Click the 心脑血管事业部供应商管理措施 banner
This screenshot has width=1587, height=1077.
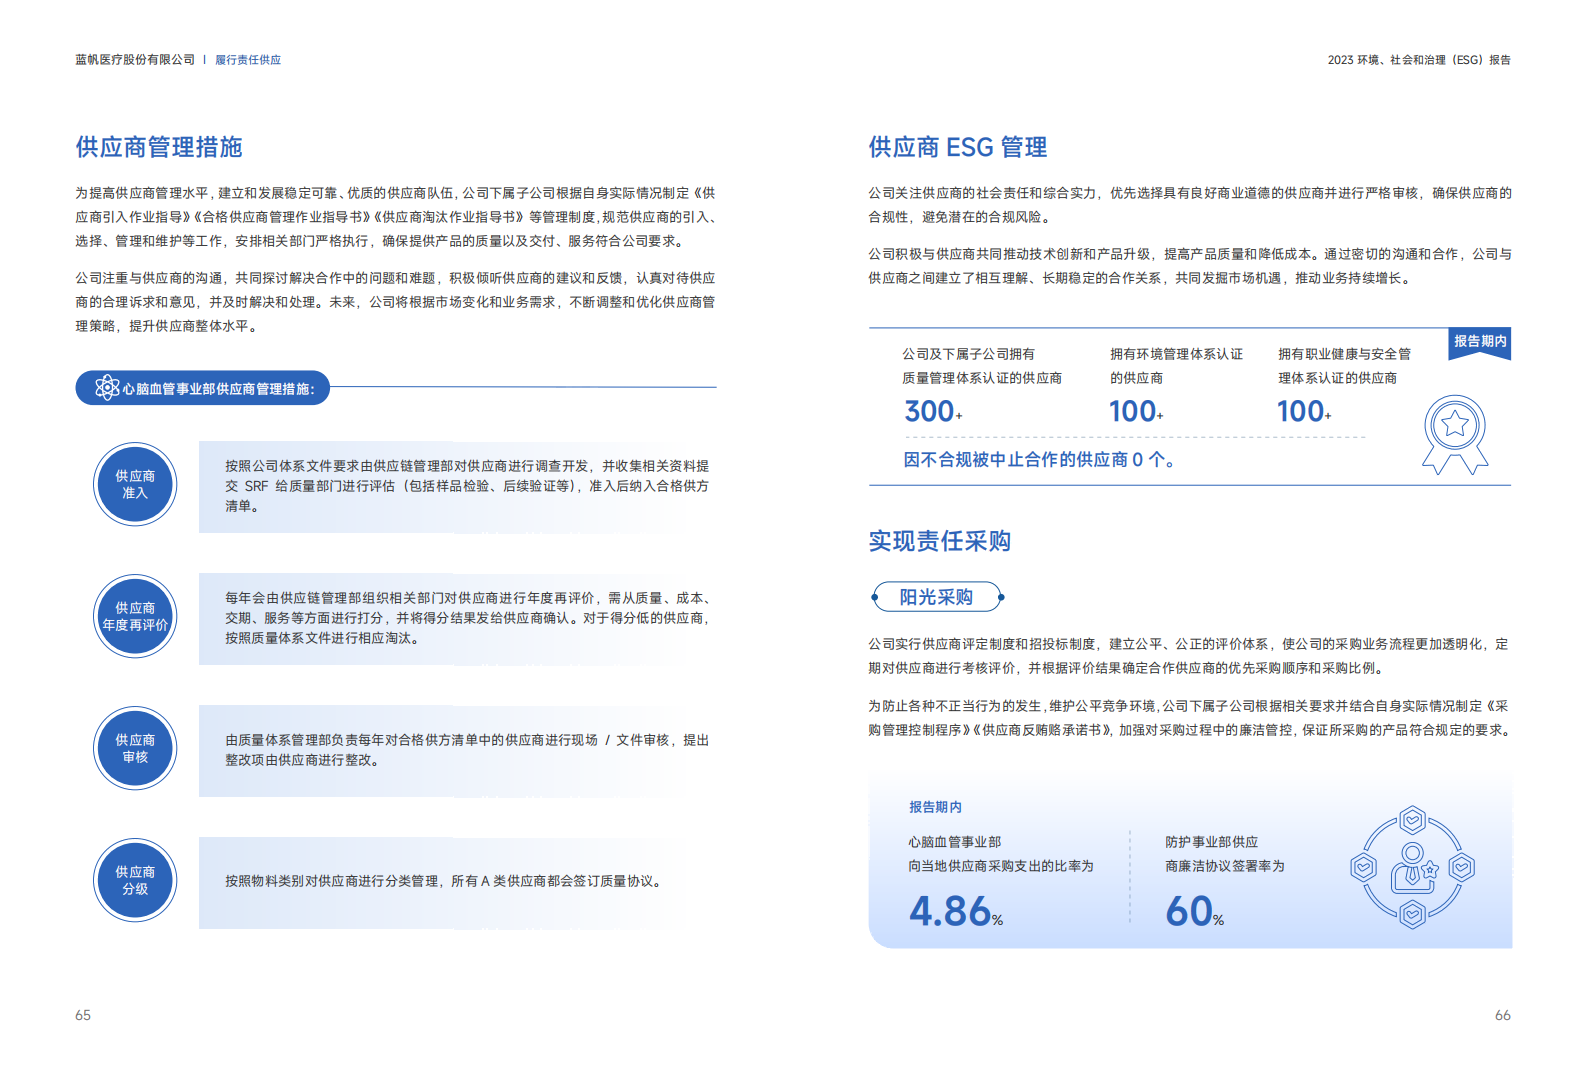203,388
